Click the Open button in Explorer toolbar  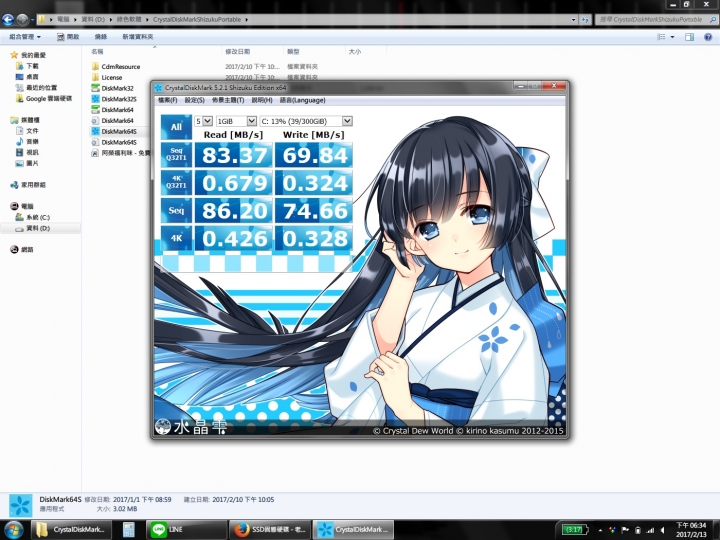68,37
